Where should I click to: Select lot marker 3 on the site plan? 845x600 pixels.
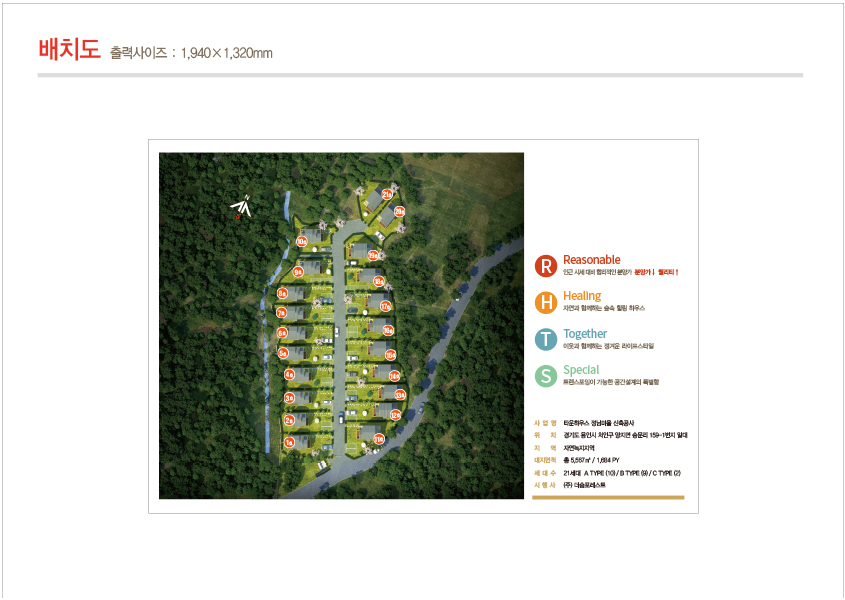pos(289,398)
